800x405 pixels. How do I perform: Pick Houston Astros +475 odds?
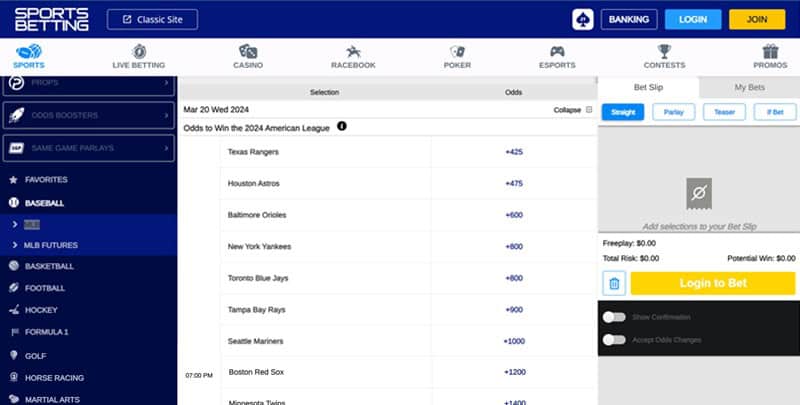click(x=514, y=183)
